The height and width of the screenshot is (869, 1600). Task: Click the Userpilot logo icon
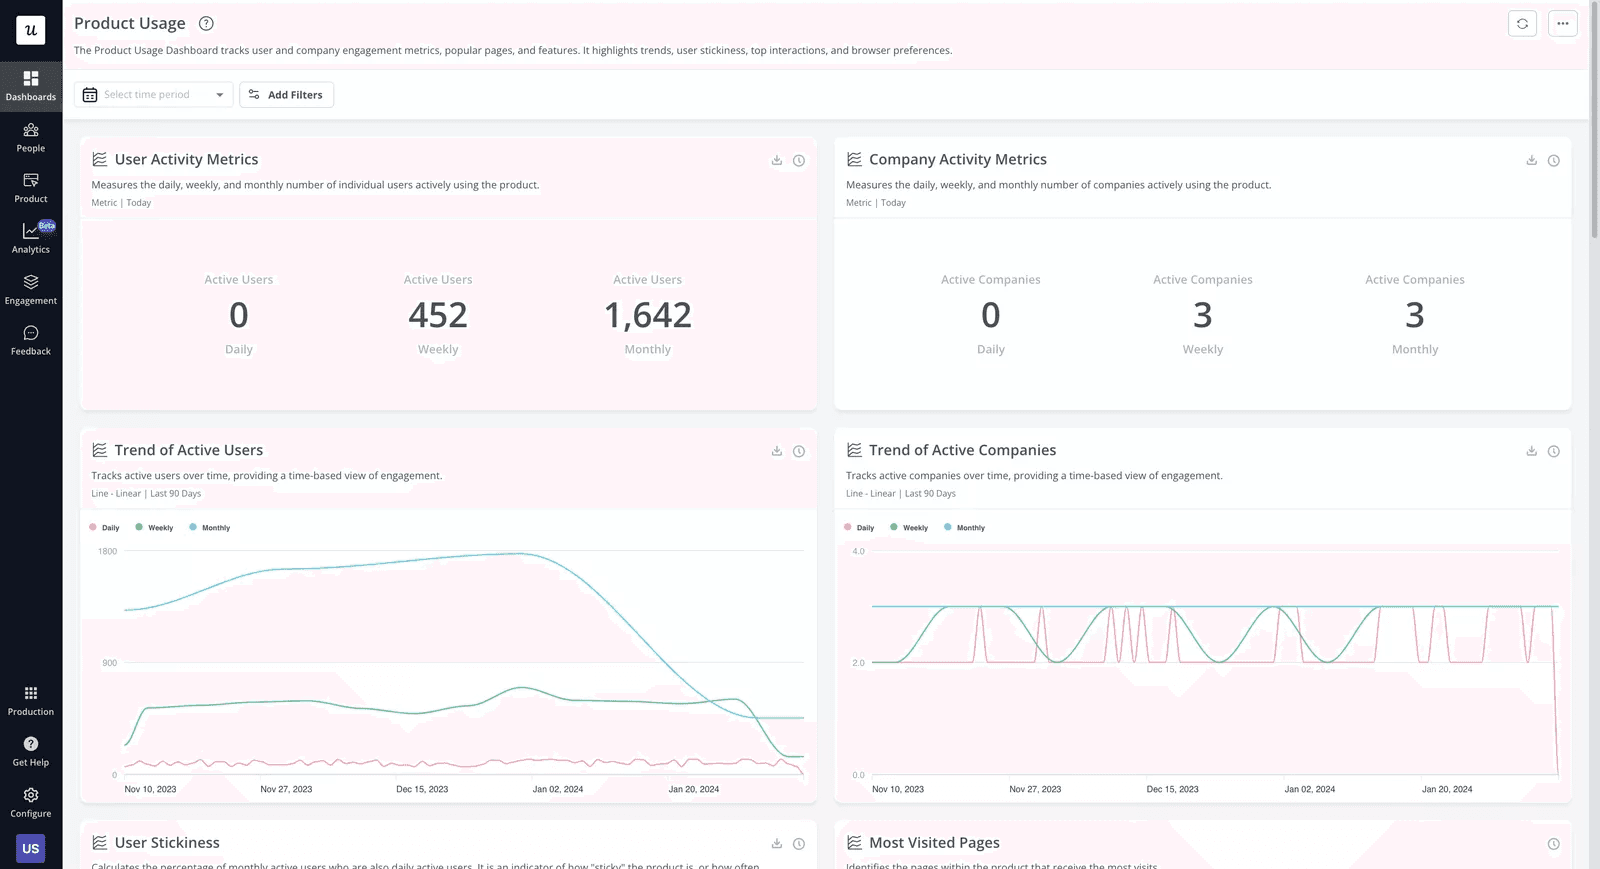[x=31, y=30]
